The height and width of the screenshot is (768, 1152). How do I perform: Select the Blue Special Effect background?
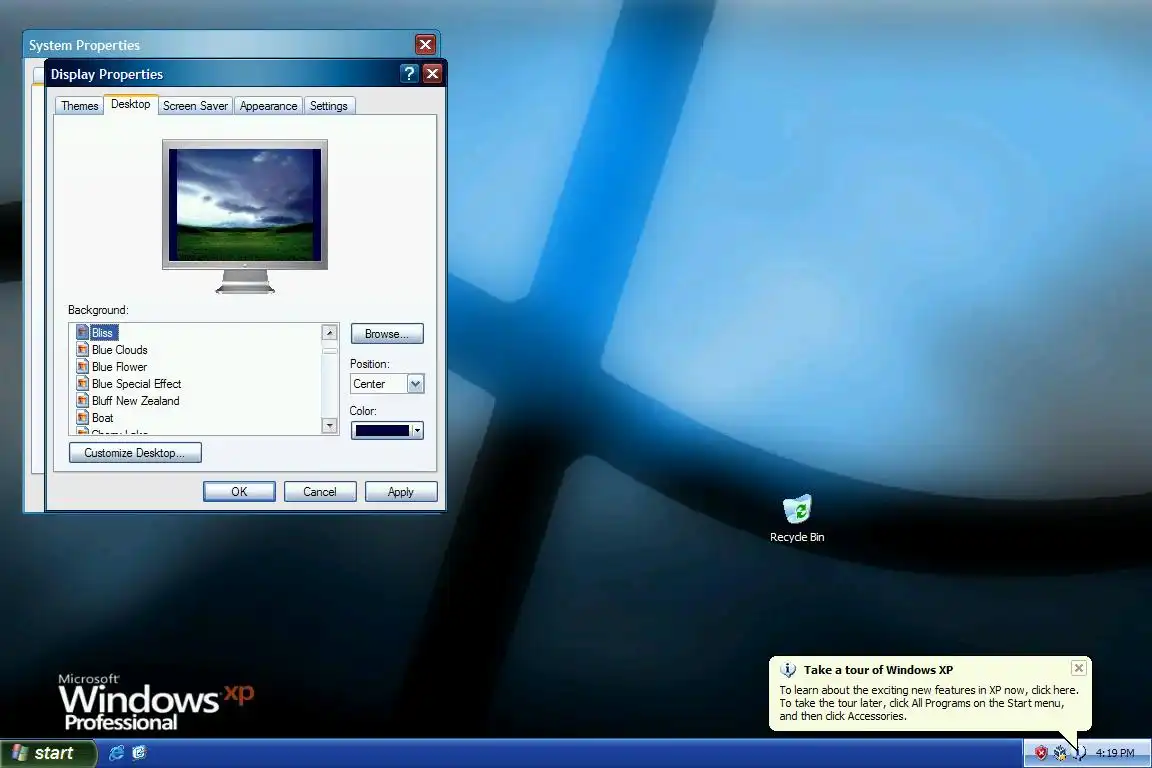click(x=137, y=384)
